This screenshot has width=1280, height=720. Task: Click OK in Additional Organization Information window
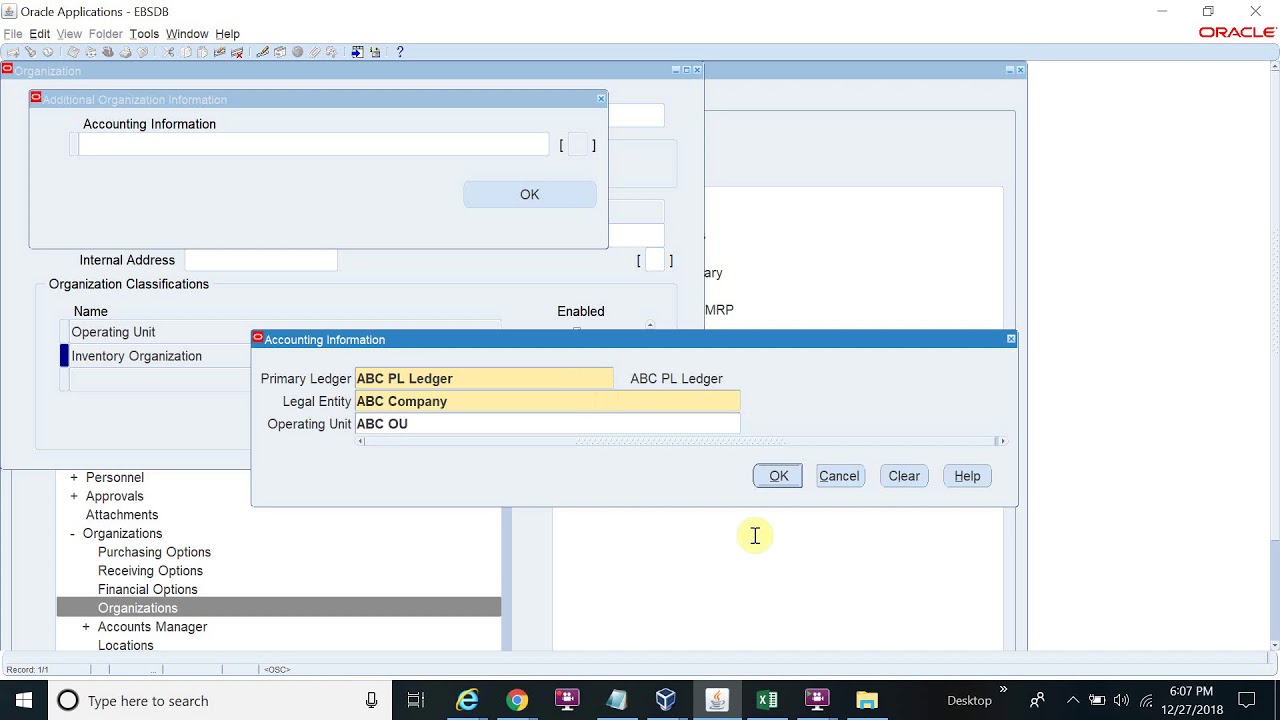pos(530,195)
